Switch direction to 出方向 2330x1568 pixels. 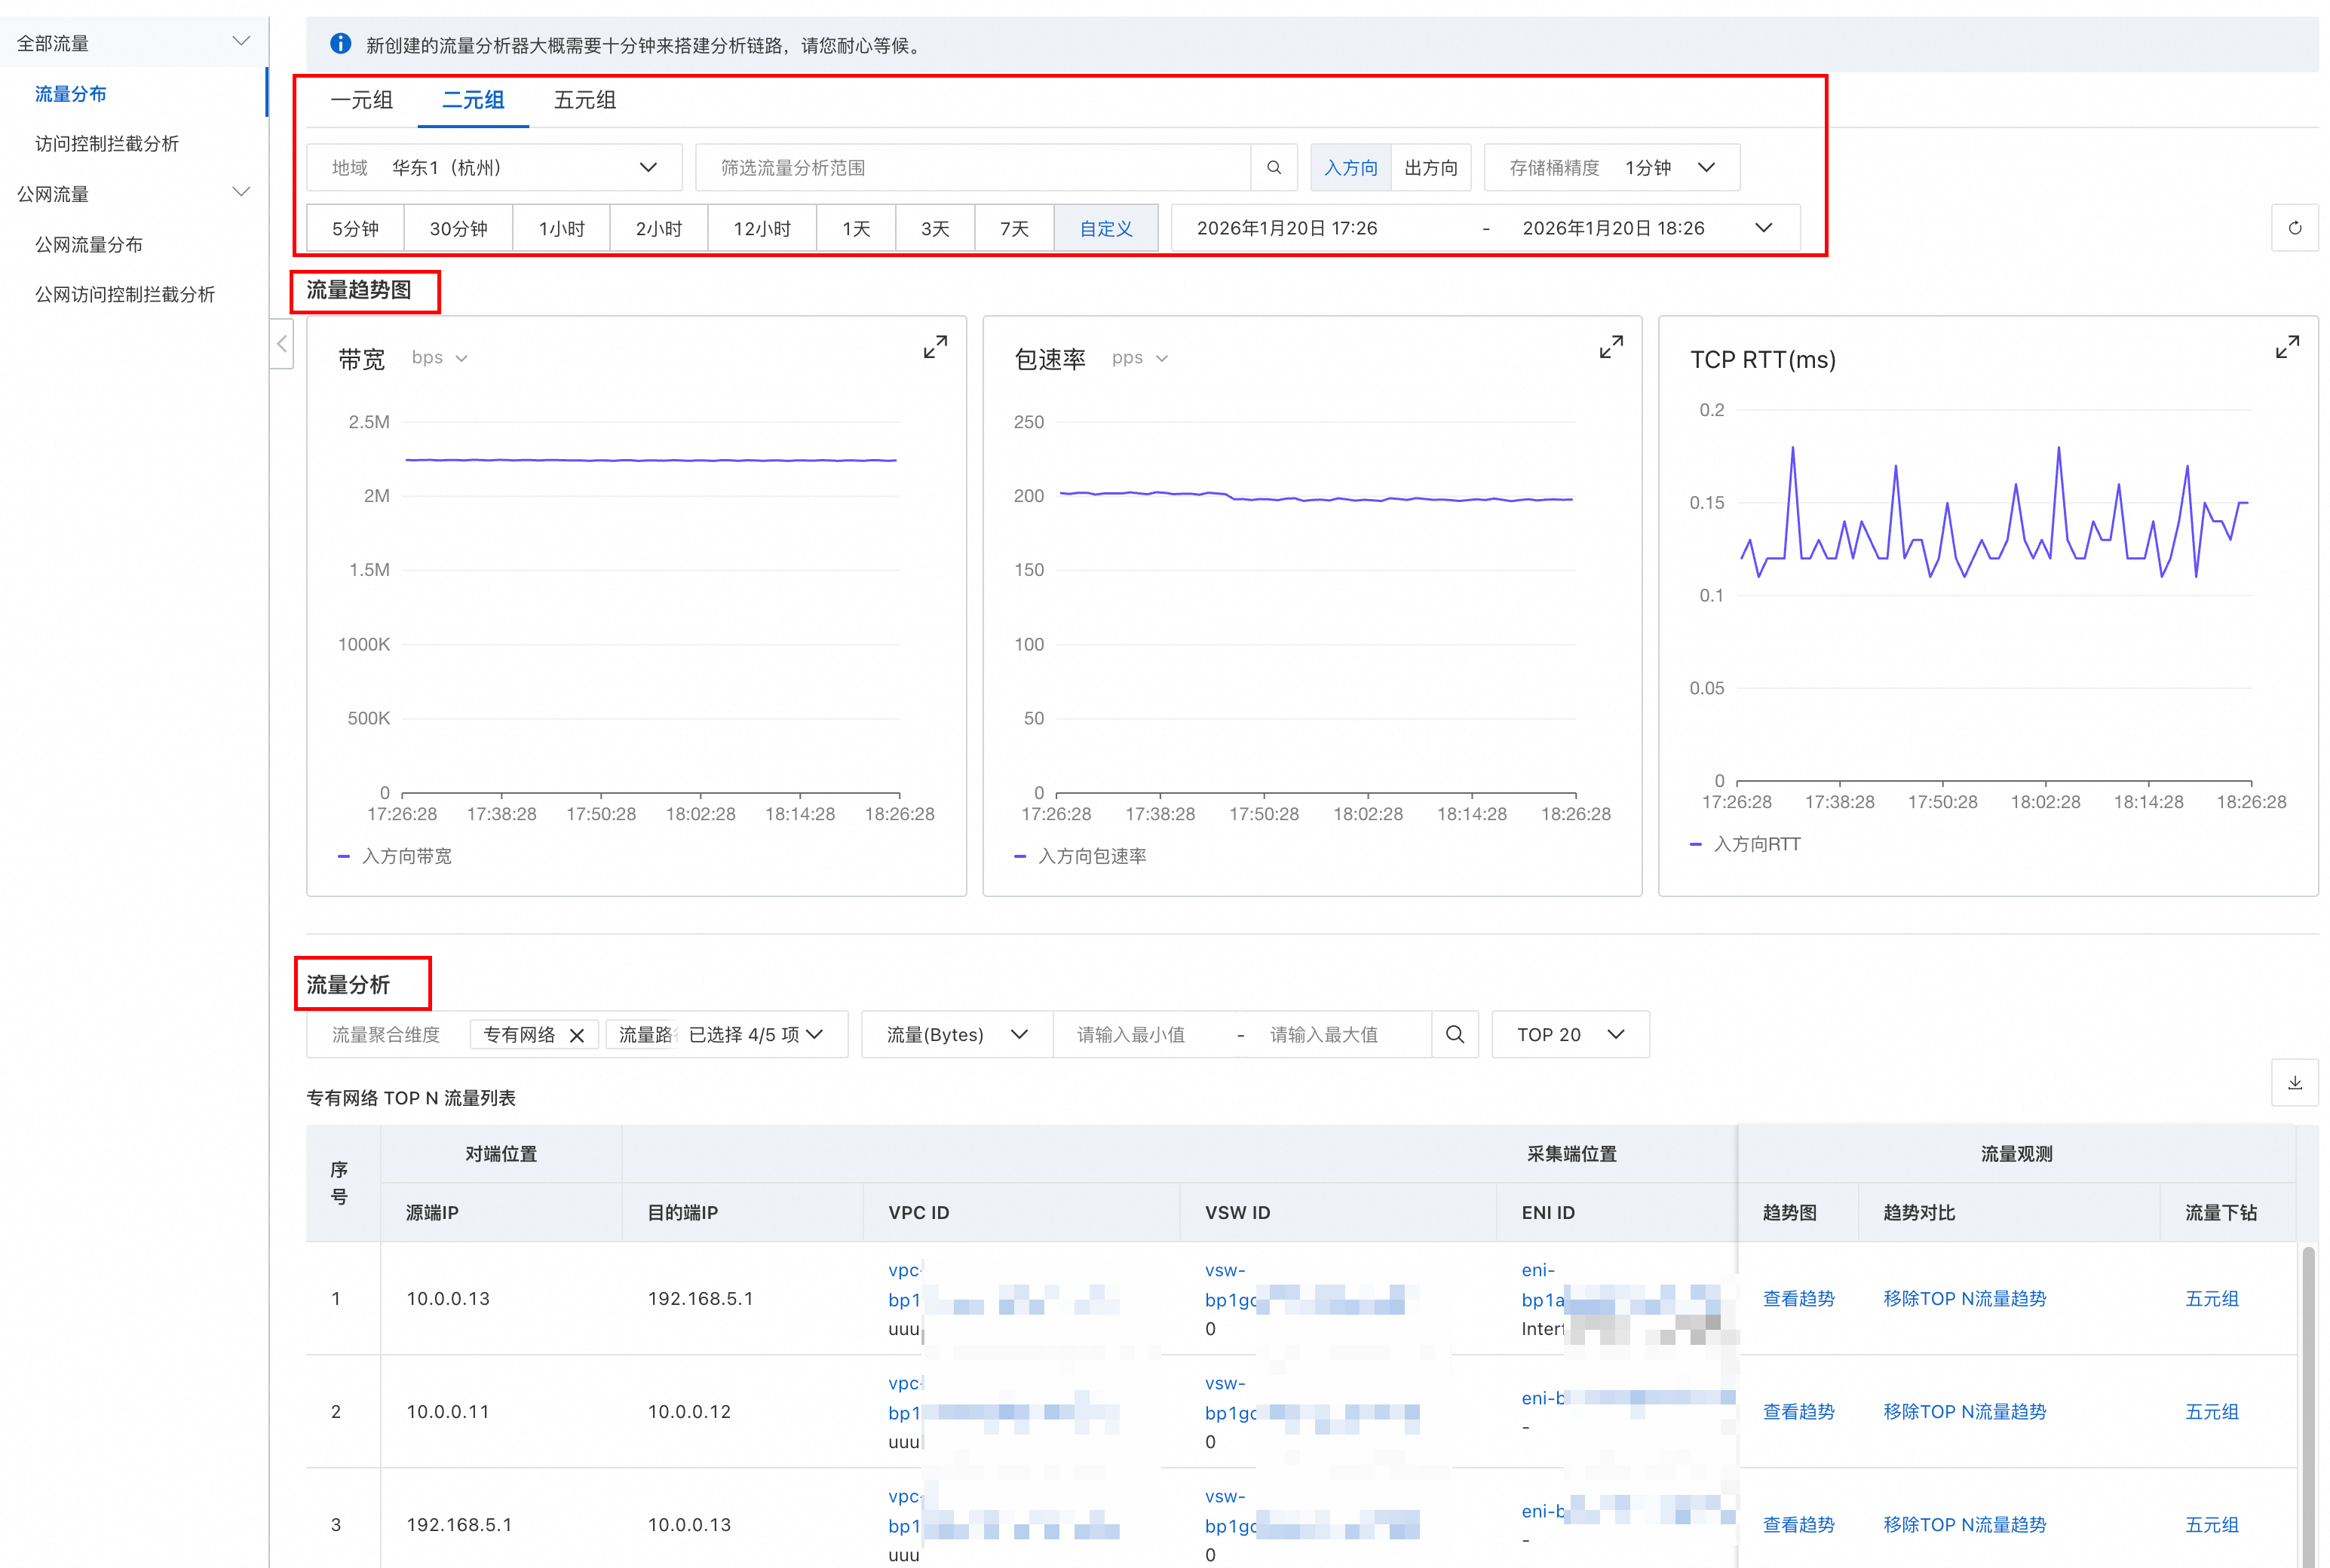1430,168
